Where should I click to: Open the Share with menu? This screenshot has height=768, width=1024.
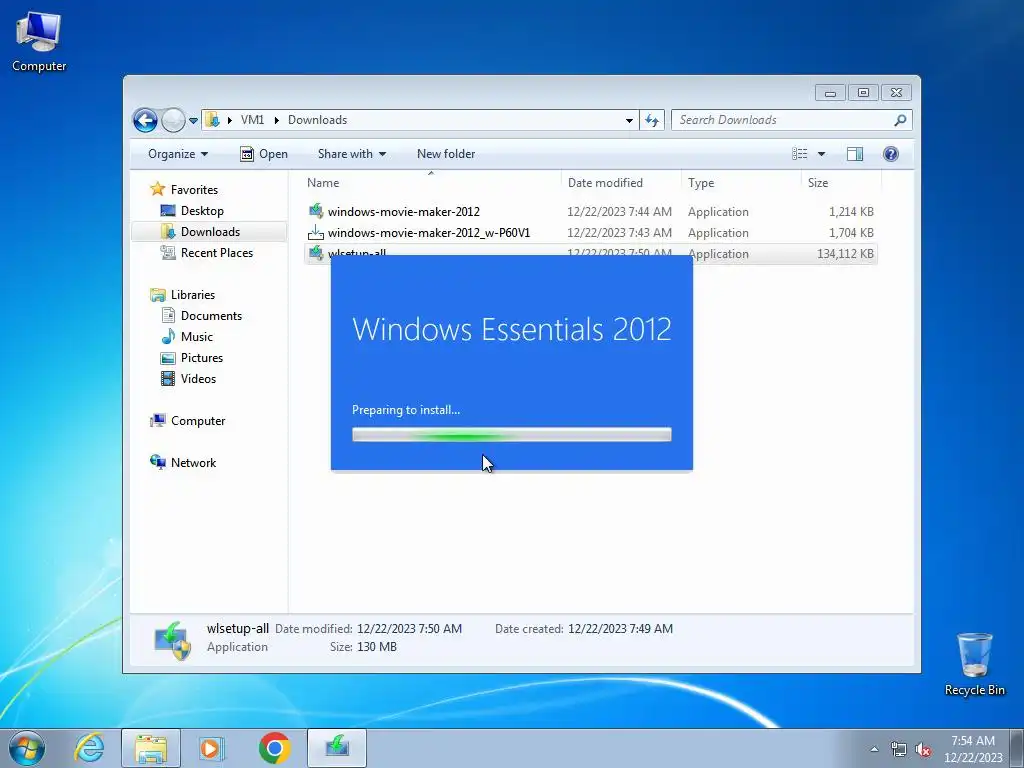tap(351, 153)
